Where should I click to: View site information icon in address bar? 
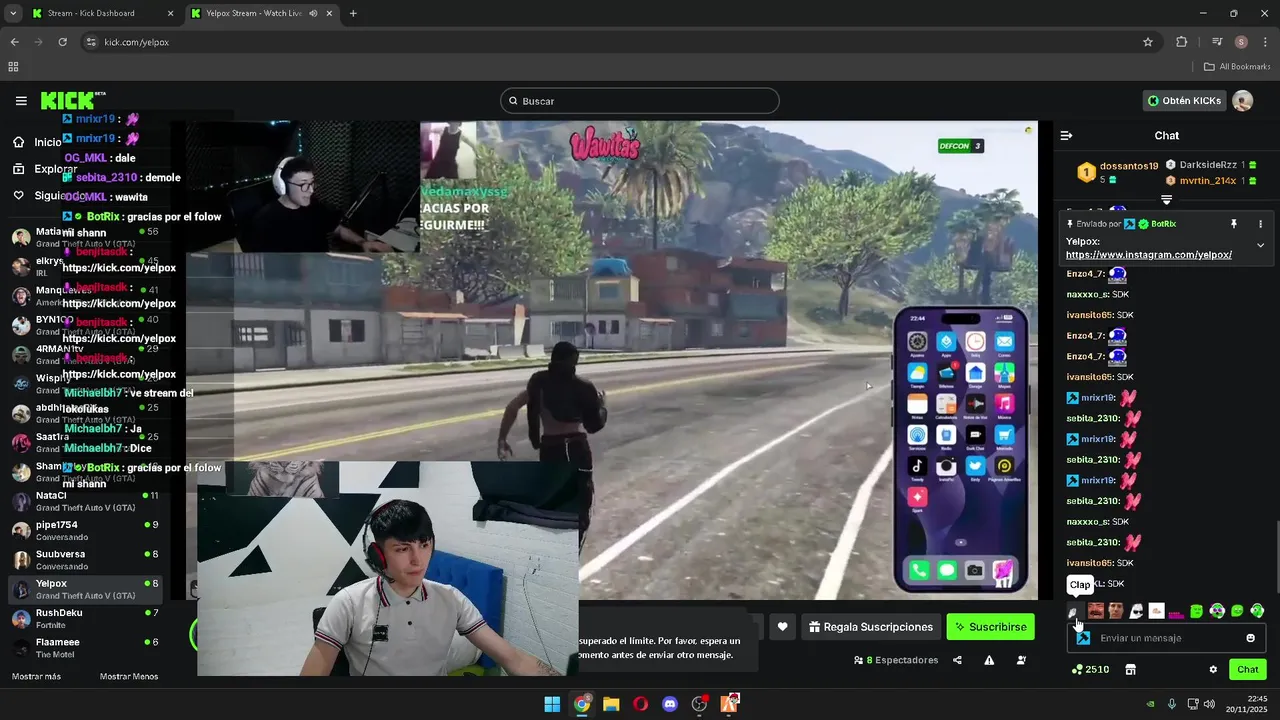click(91, 42)
